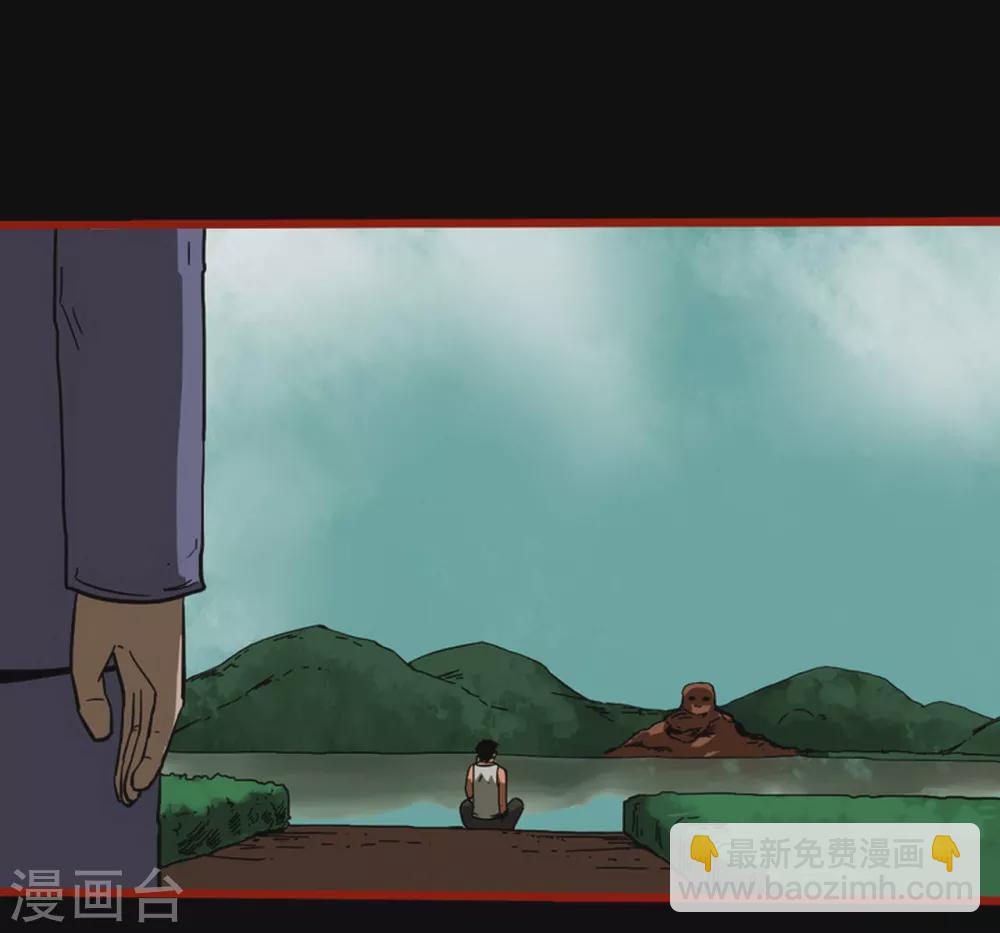This screenshot has width=1000, height=933.
Task: Click the man sitting by the lake
Action: point(489,786)
